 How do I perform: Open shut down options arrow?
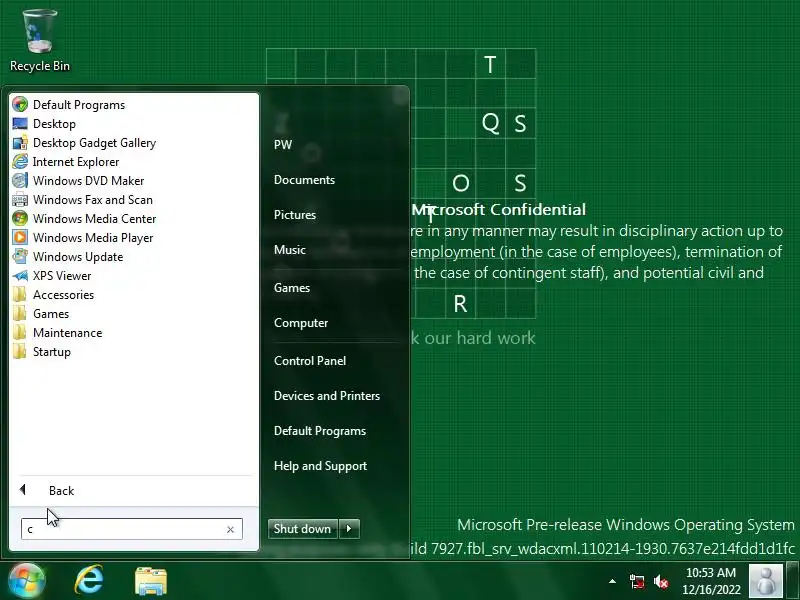click(349, 529)
